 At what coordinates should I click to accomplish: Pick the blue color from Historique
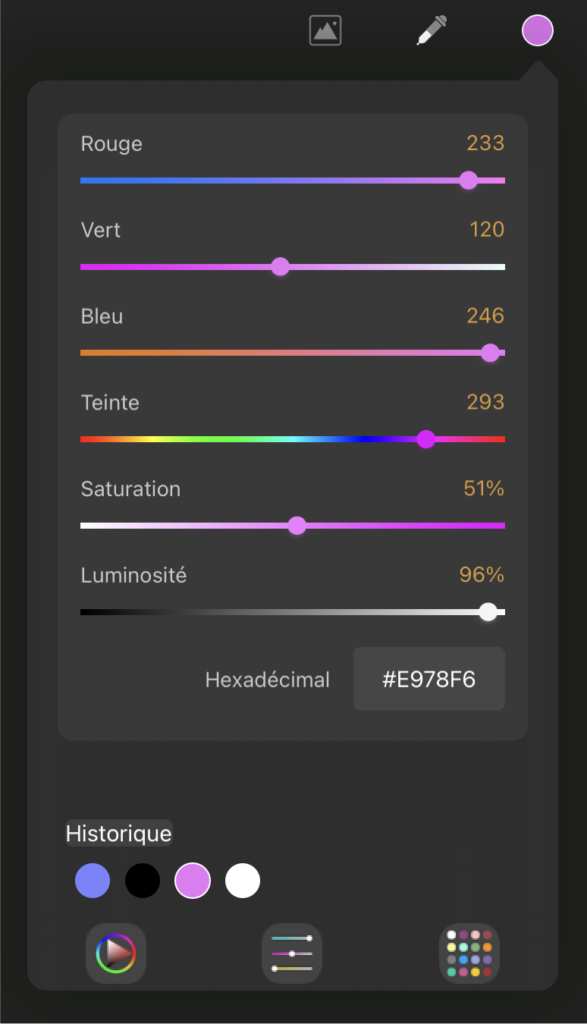(93, 880)
